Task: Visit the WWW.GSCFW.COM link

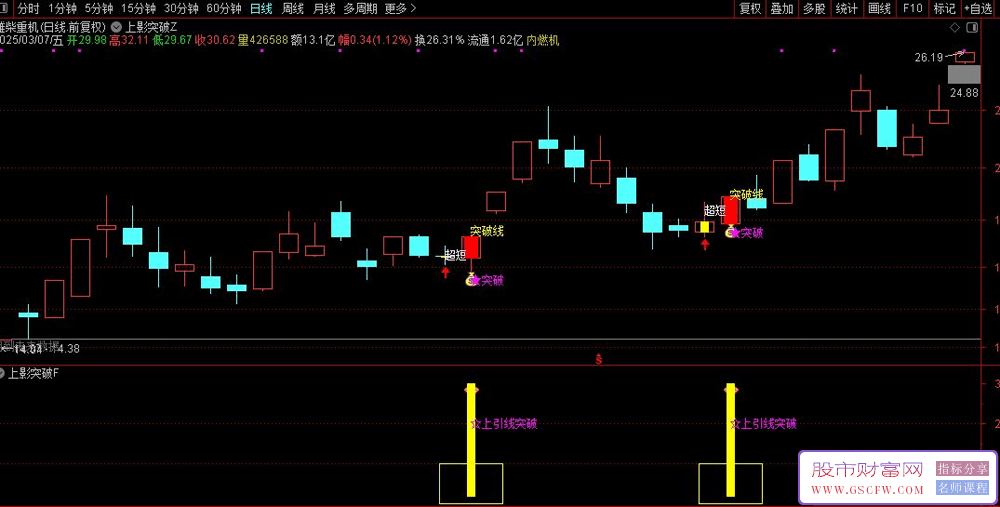Action: tap(867, 490)
